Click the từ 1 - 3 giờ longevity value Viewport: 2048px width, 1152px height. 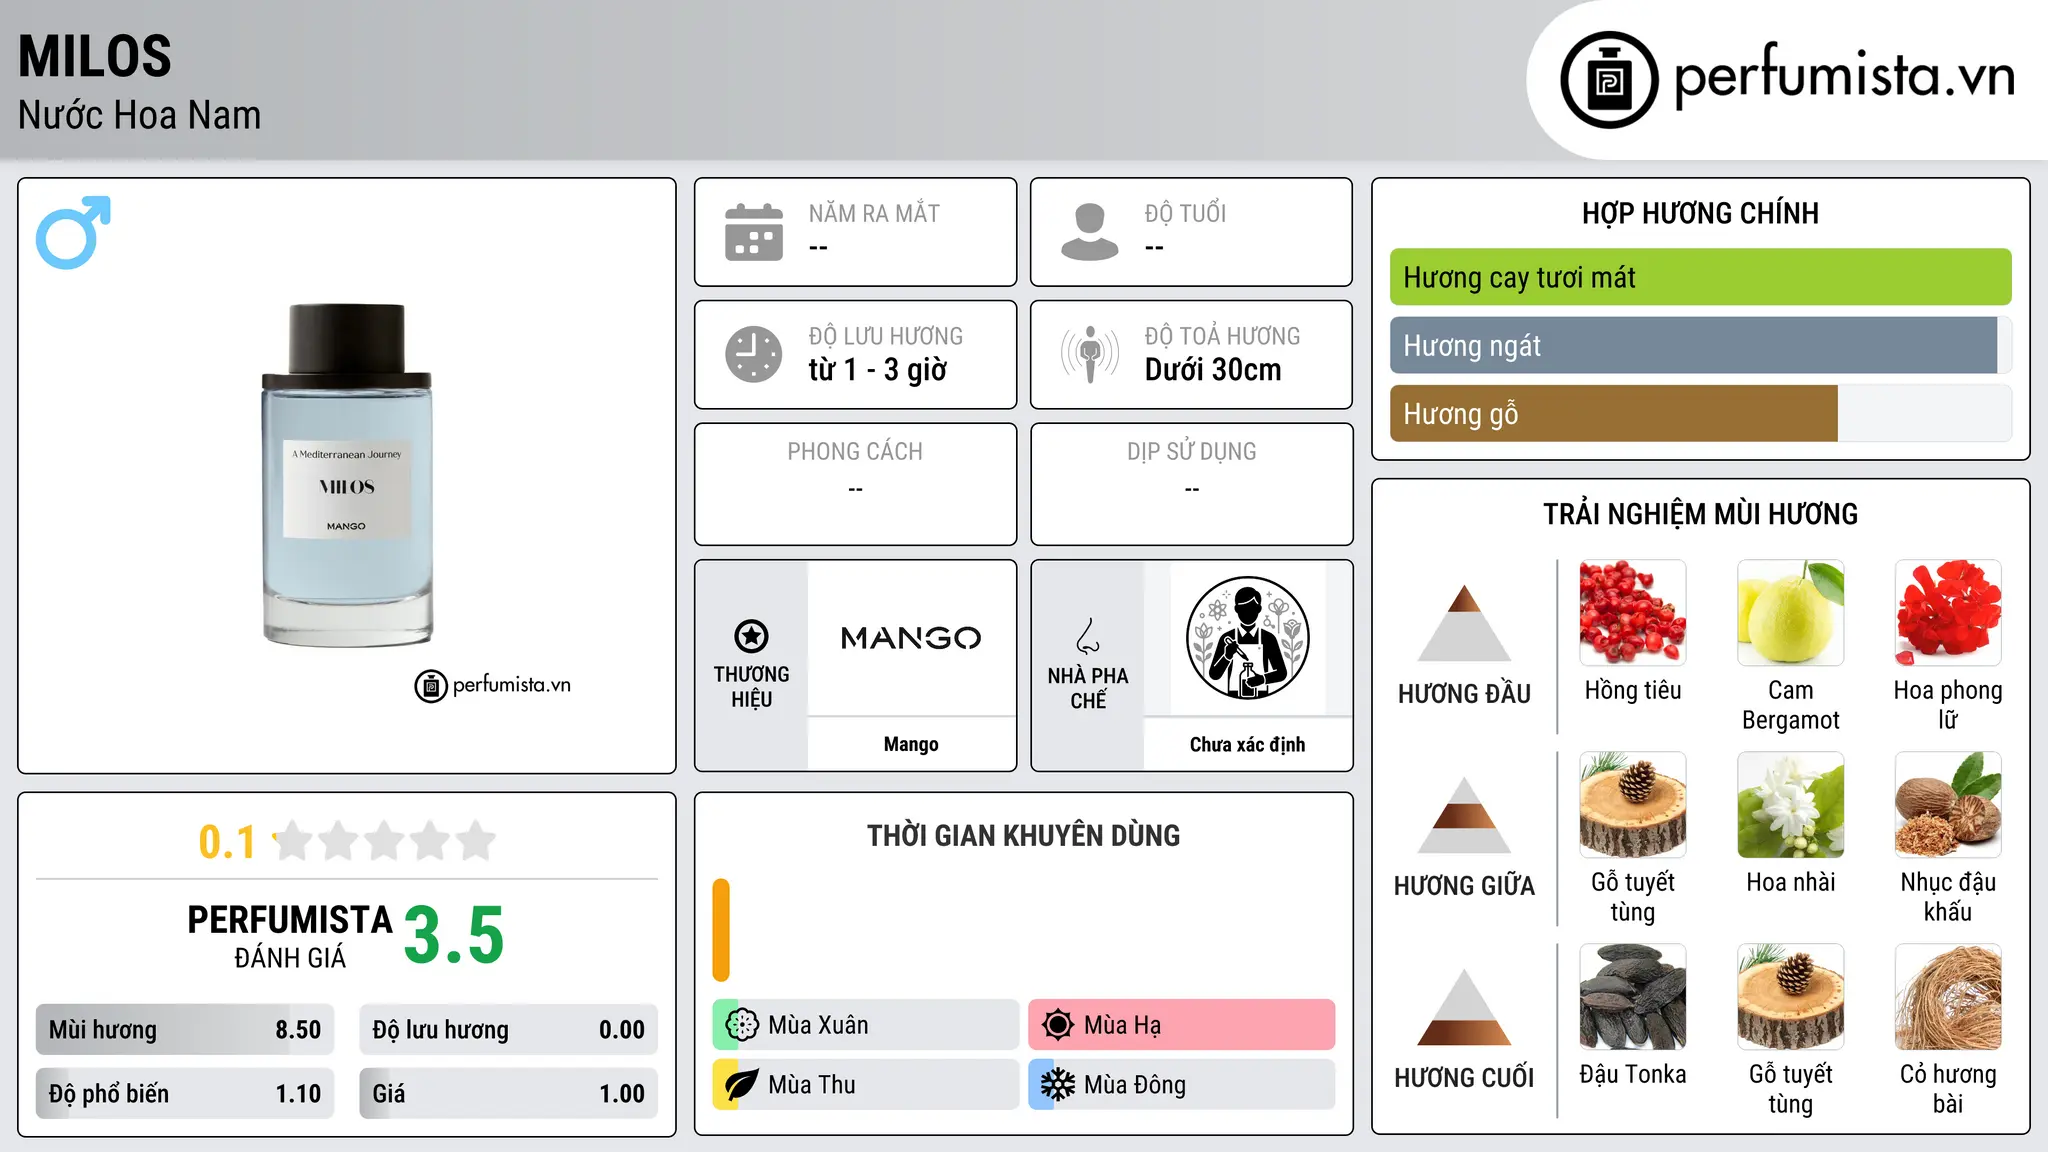(x=878, y=370)
